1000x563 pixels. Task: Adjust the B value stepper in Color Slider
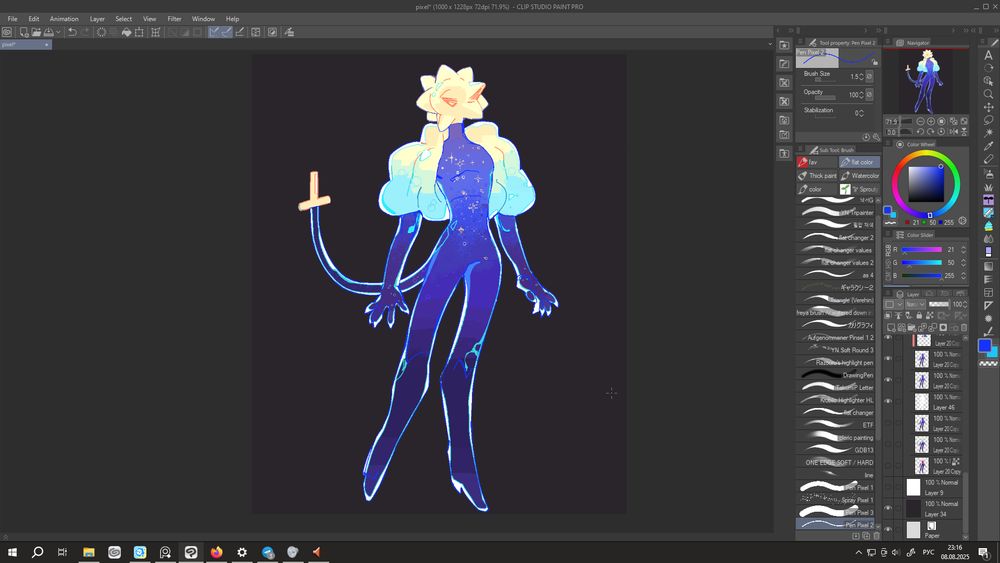[x=964, y=275]
